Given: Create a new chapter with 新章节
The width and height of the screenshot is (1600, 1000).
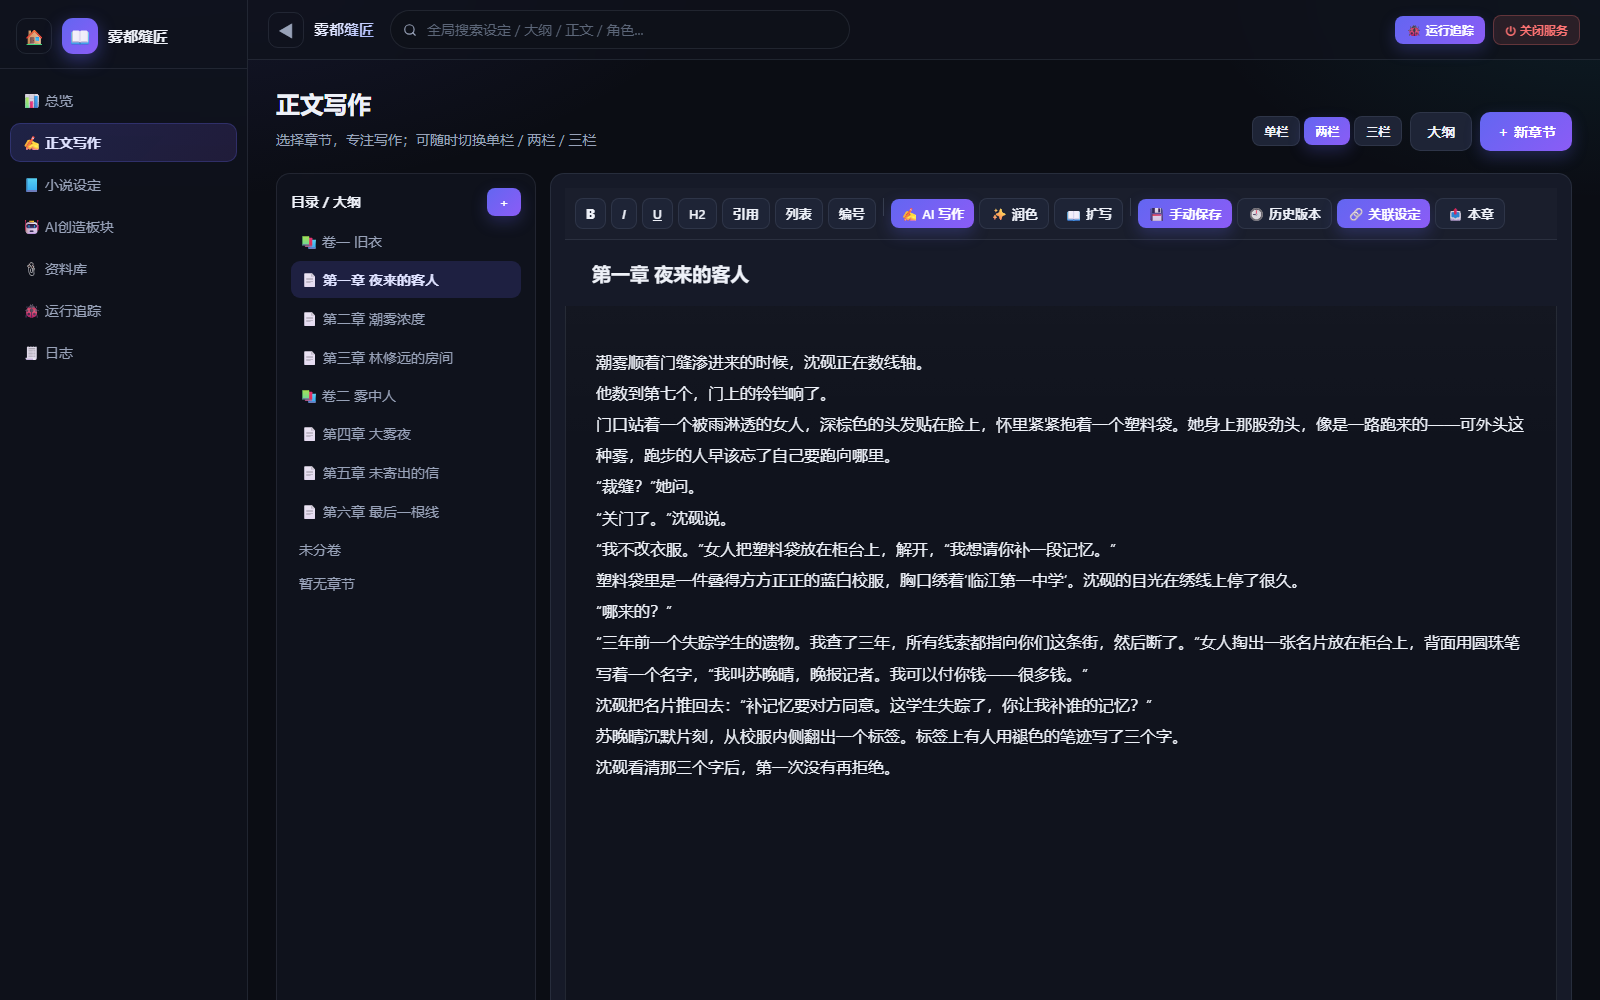Looking at the screenshot, I should (x=1526, y=132).
